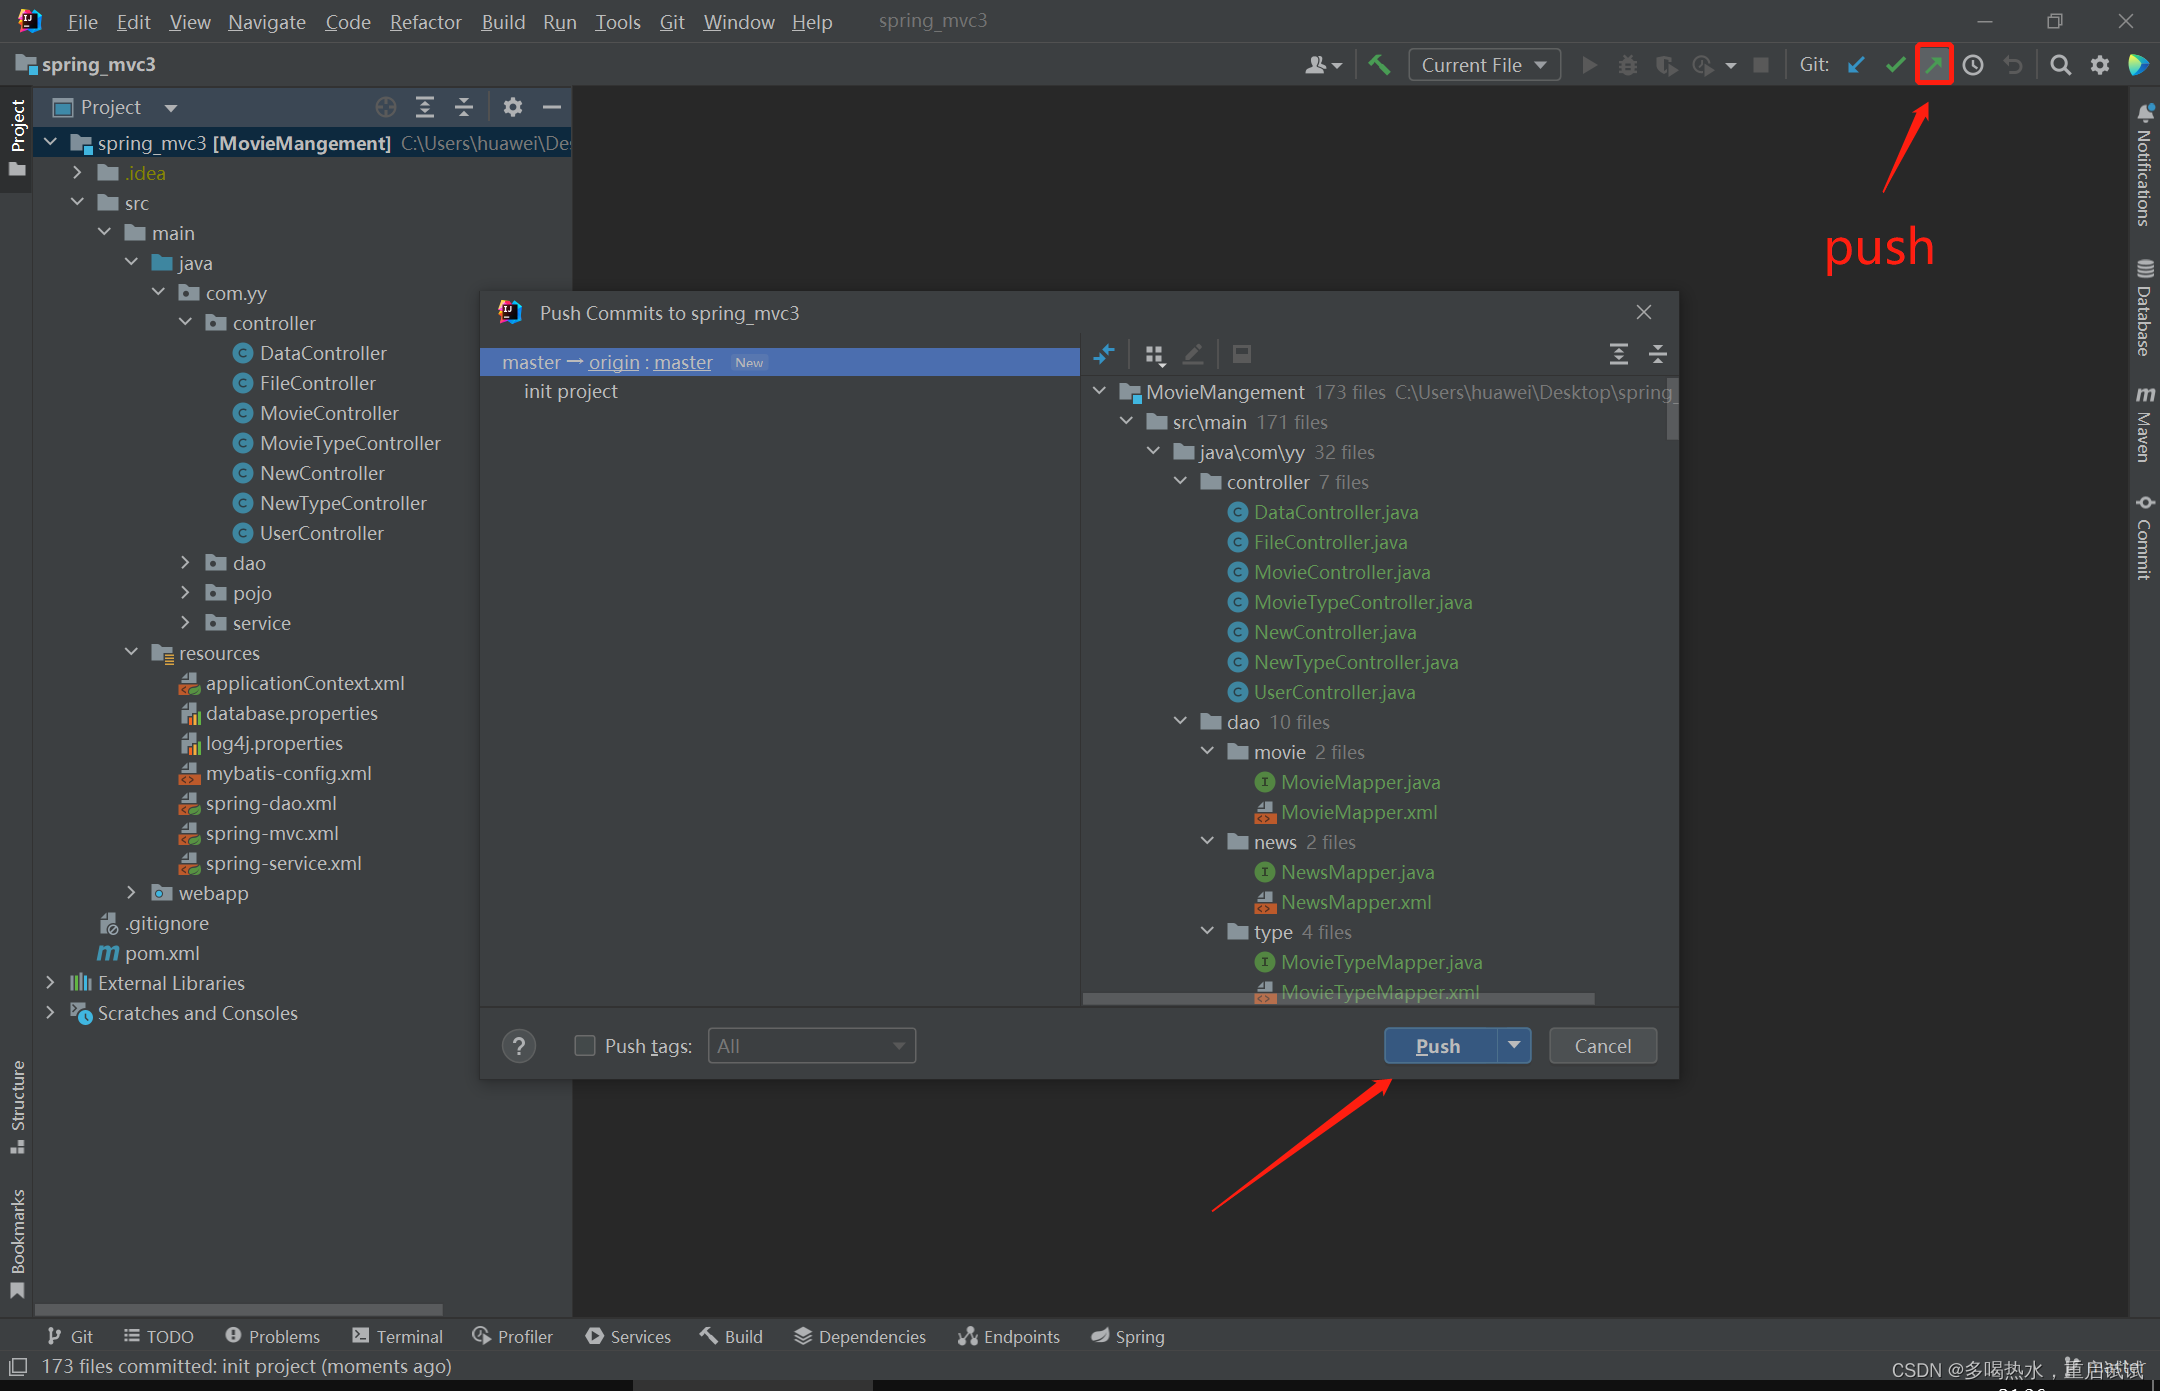Open the Endpoints tool window tab
The image size is (2160, 1391).
[1009, 1337]
